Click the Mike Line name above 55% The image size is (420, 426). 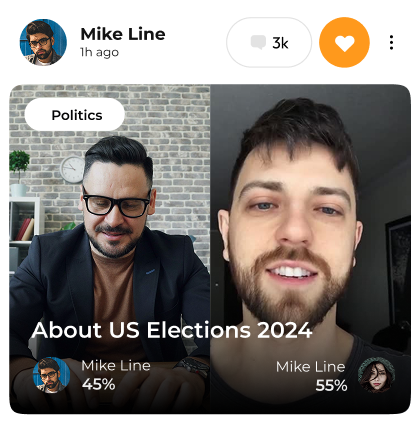[310, 367]
